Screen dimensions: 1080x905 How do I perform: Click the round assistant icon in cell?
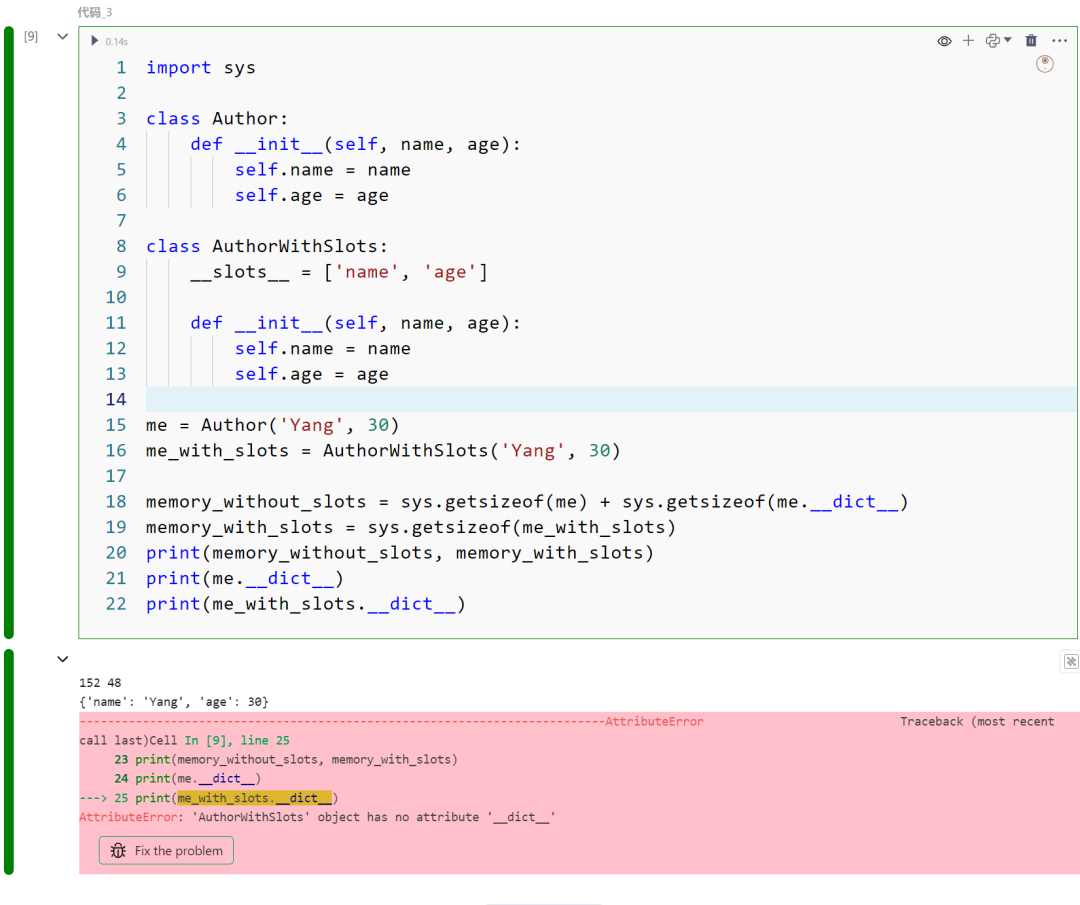tap(1045, 64)
